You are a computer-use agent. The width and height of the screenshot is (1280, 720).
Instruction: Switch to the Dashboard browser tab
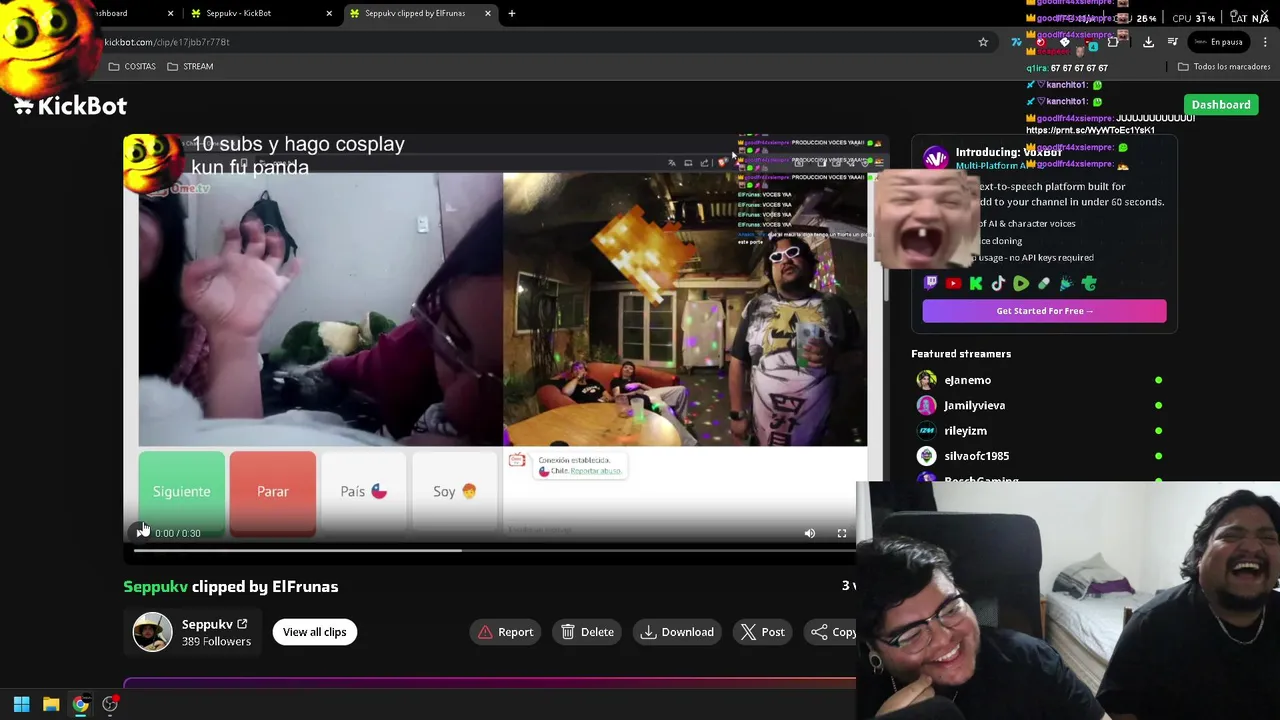(110, 13)
